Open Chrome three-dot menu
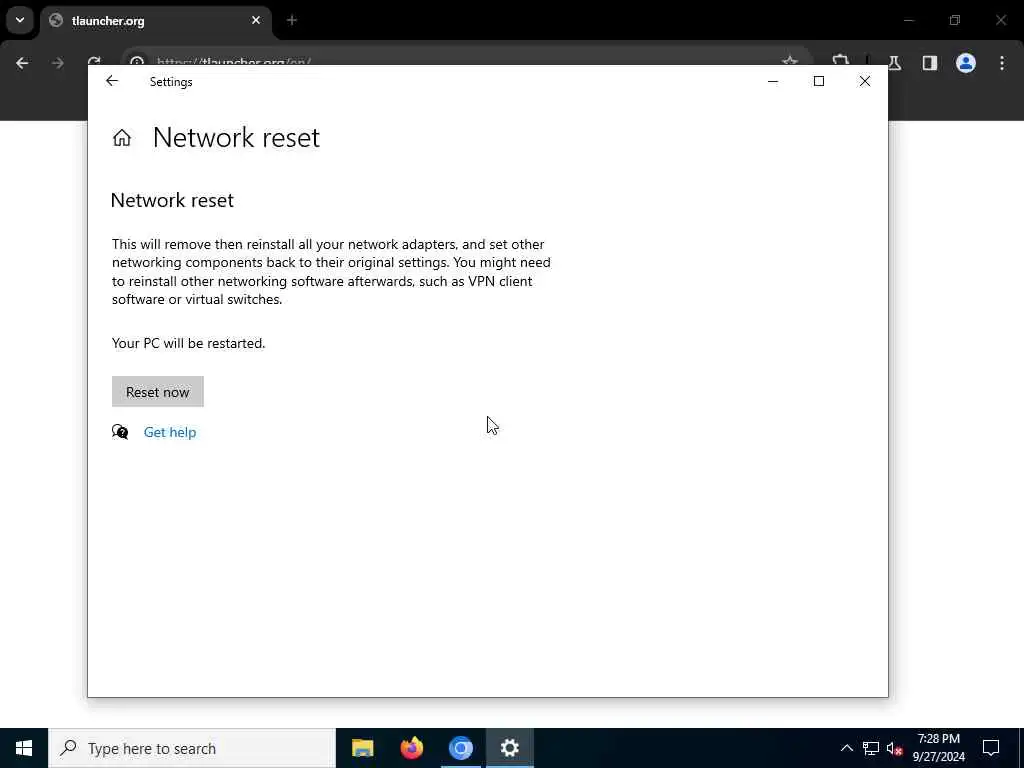 pyautogui.click(x=1002, y=63)
